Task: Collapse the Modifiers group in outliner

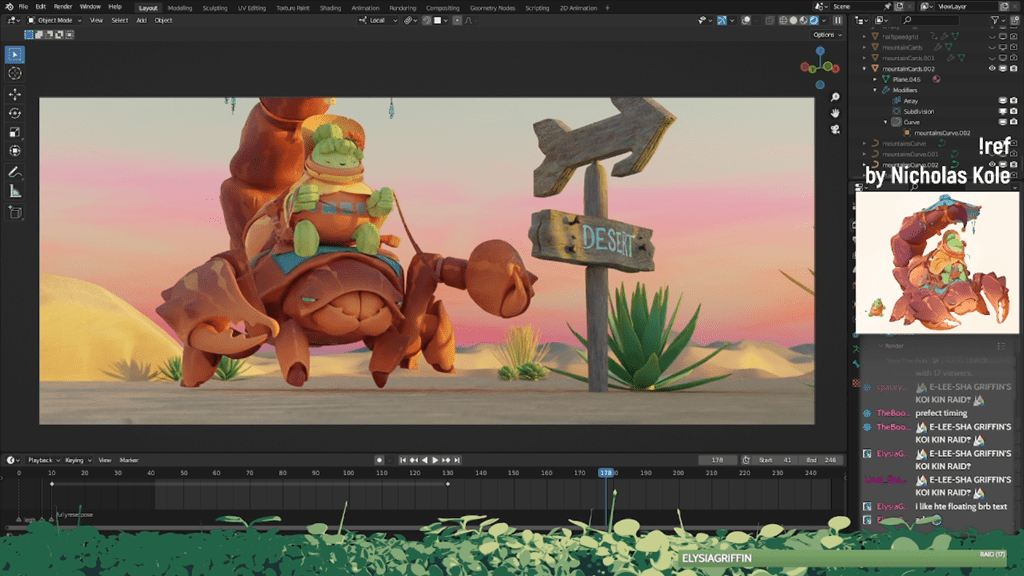Action: tap(875, 90)
